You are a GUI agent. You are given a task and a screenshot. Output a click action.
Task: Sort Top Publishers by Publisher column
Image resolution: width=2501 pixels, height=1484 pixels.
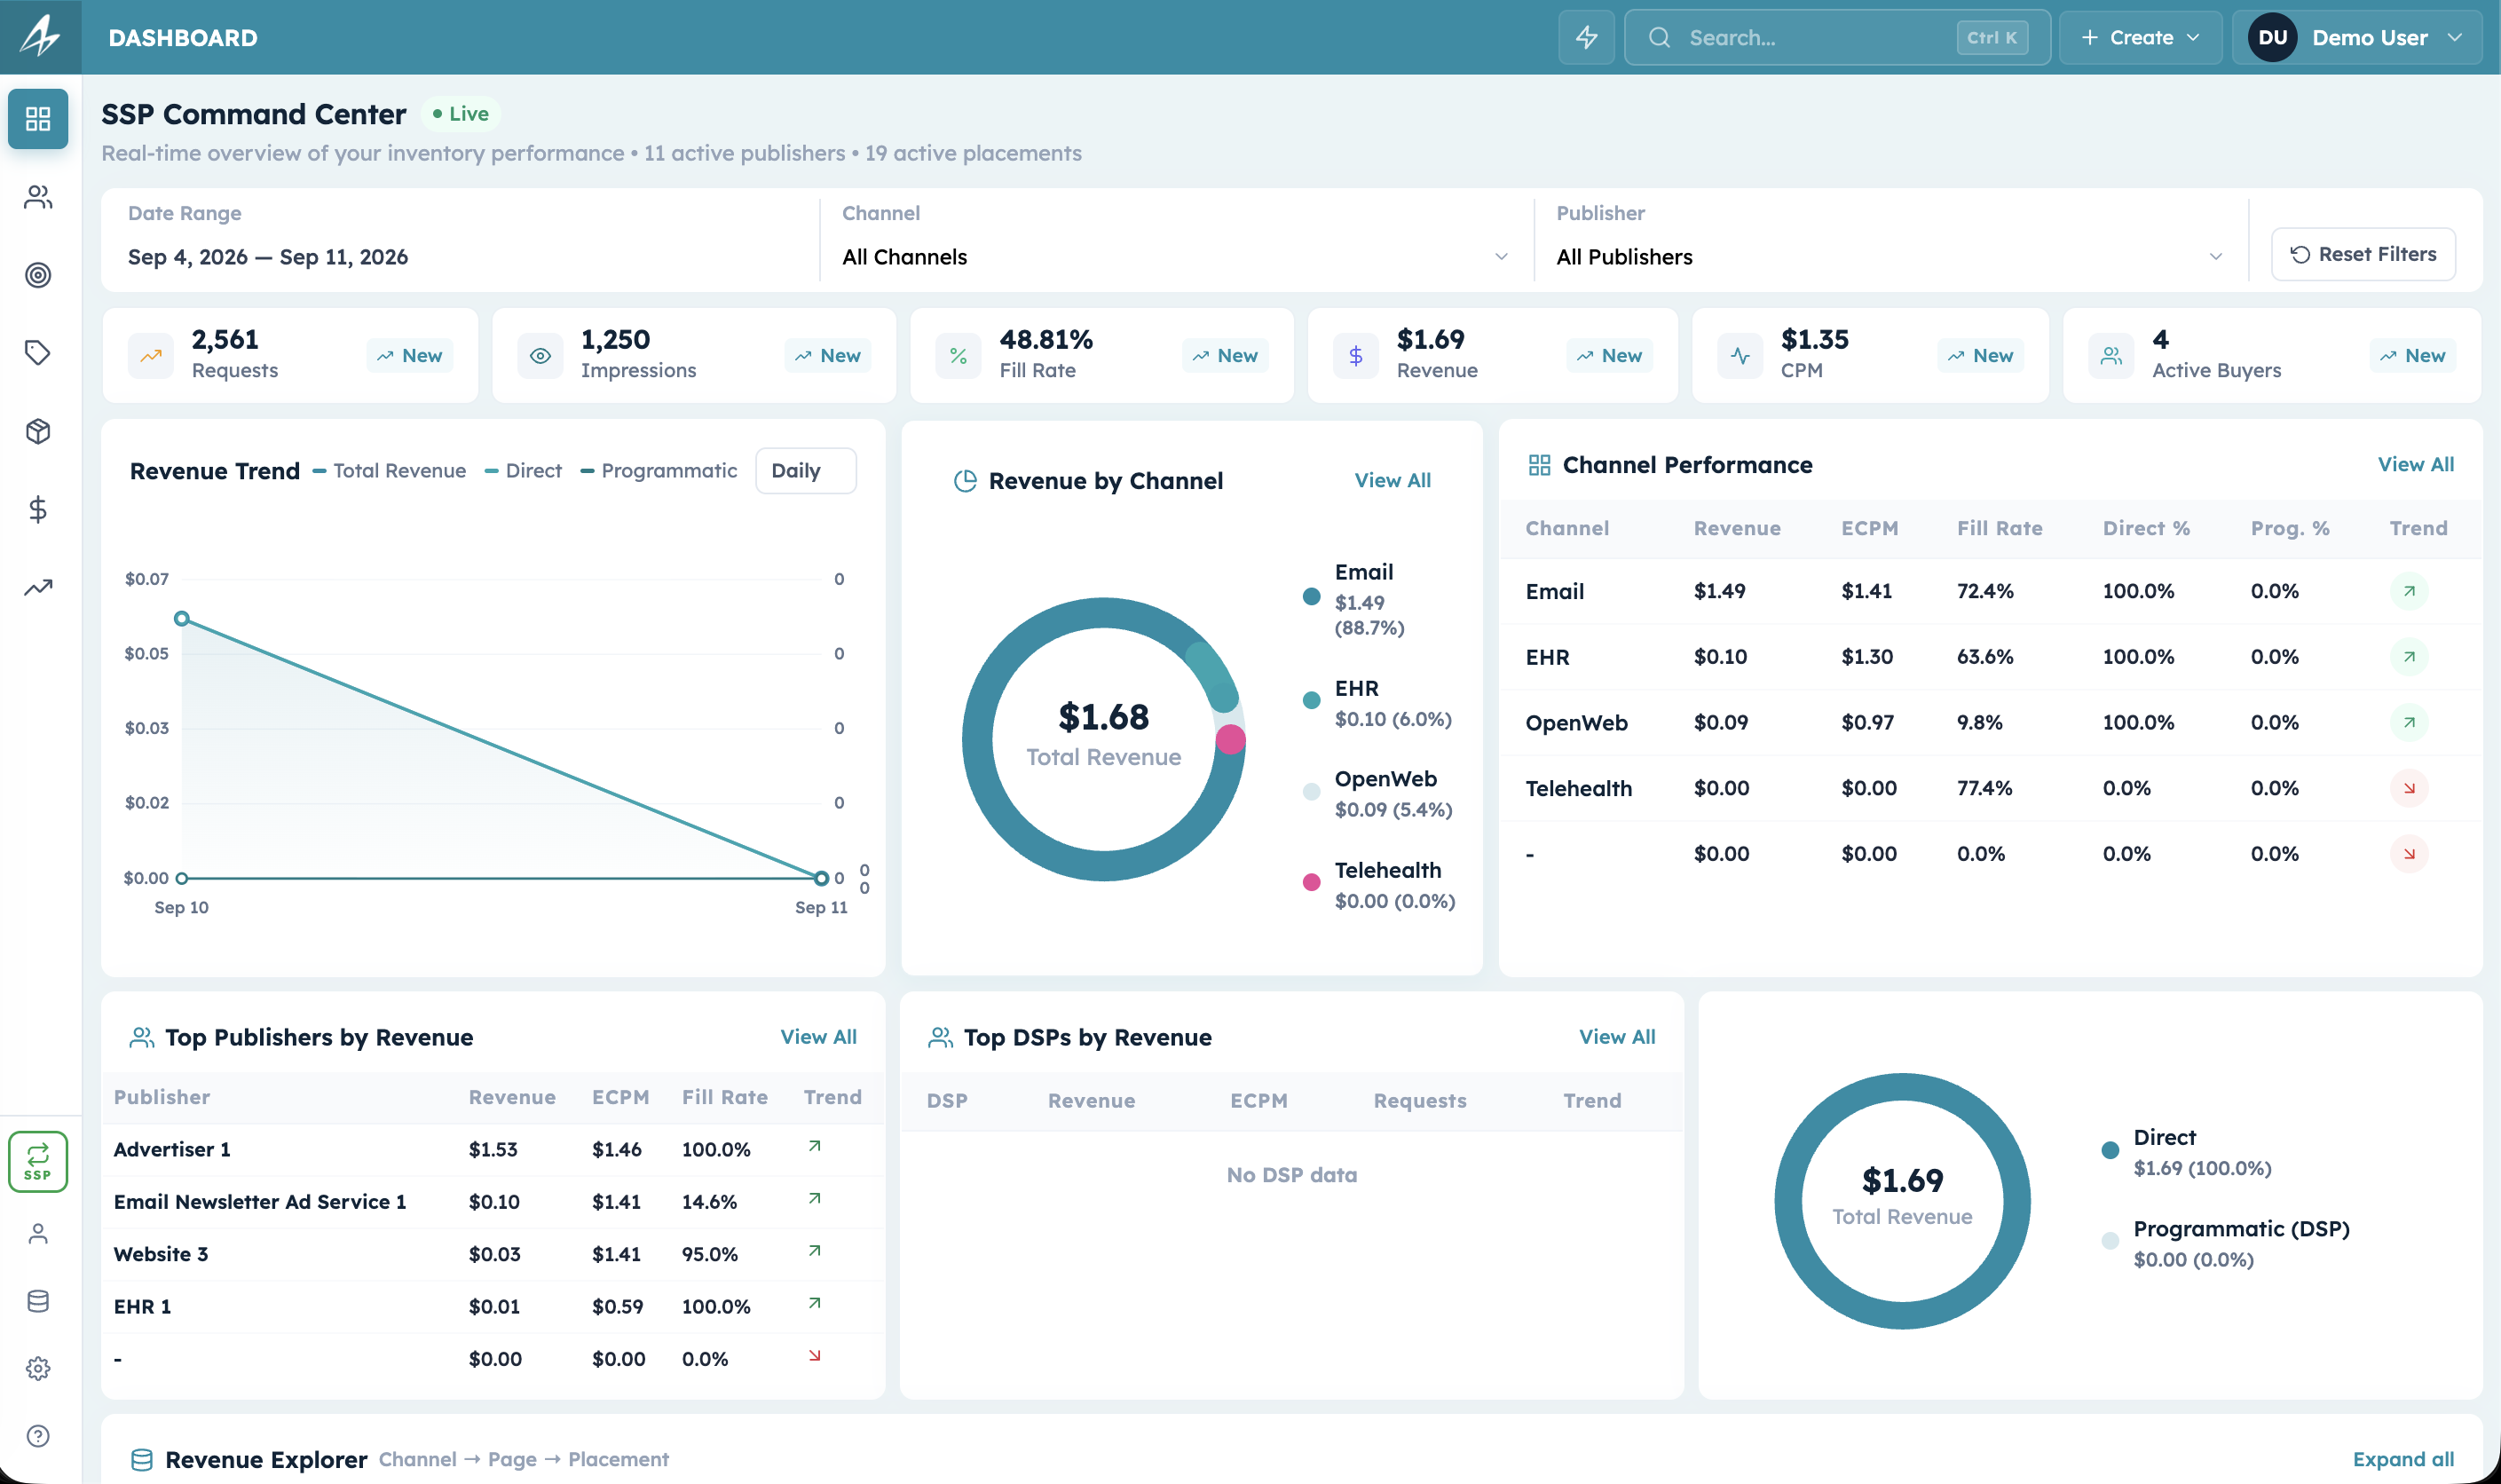(x=162, y=1097)
